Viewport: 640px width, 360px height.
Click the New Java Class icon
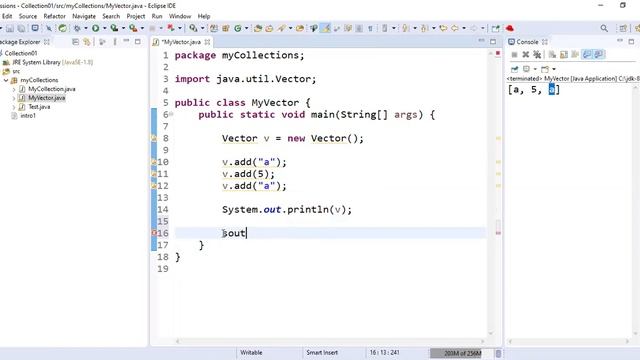coord(238,28)
